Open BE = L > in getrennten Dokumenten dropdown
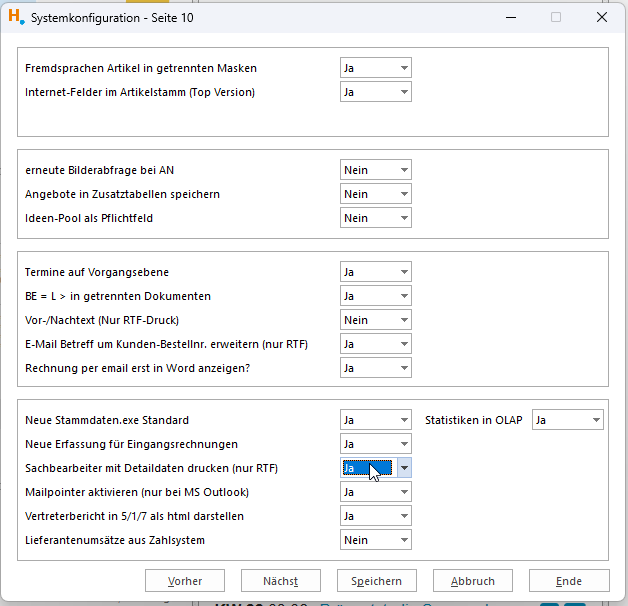 point(375,296)
